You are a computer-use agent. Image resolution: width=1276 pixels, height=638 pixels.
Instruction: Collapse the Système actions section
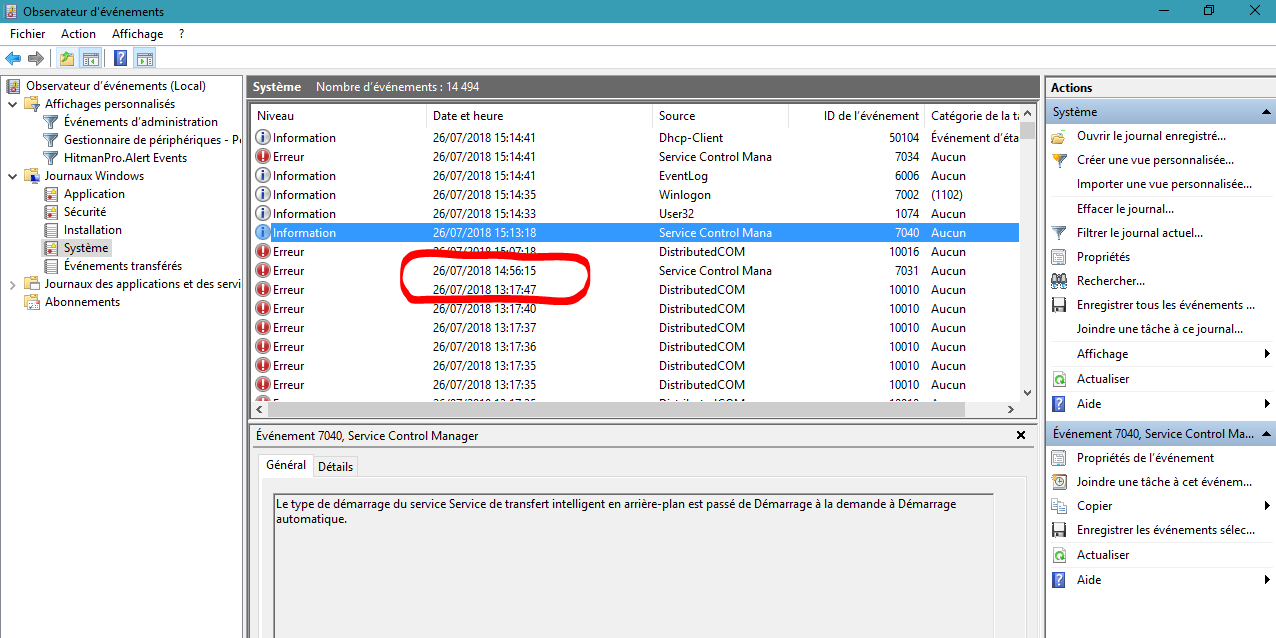[x=1266, y=112]
